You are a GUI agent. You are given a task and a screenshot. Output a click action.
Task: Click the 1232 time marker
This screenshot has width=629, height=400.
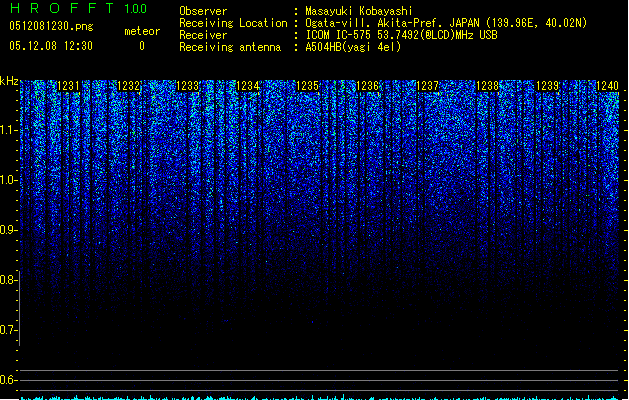tap(128, 86)
